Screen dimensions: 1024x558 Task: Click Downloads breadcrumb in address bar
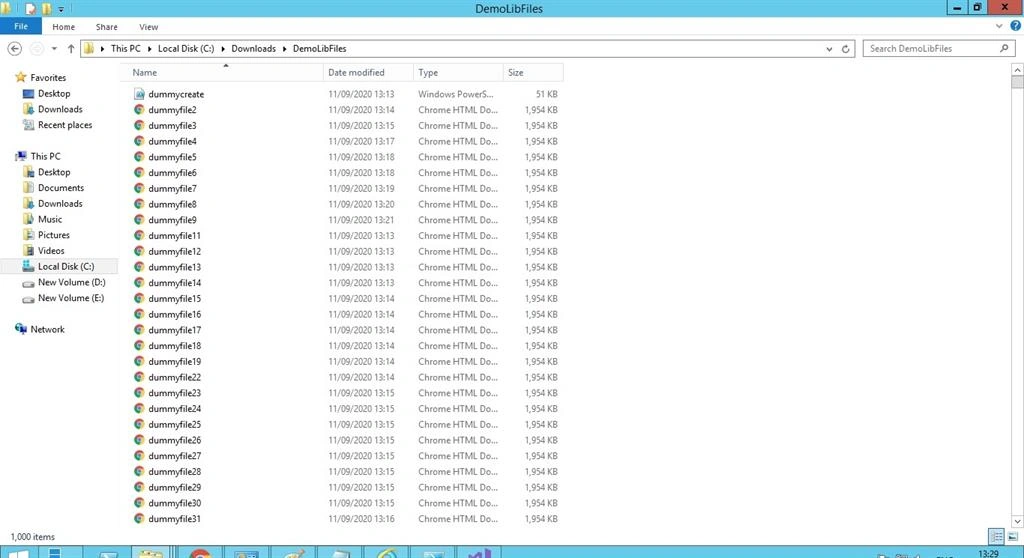[x=253, y=48]
